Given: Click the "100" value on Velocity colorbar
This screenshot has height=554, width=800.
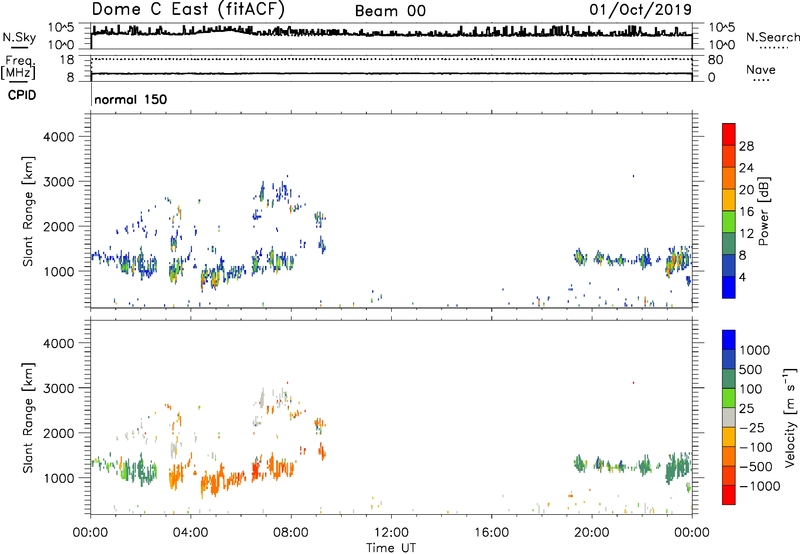Looking at the screenshot, I should click(751, 389).
